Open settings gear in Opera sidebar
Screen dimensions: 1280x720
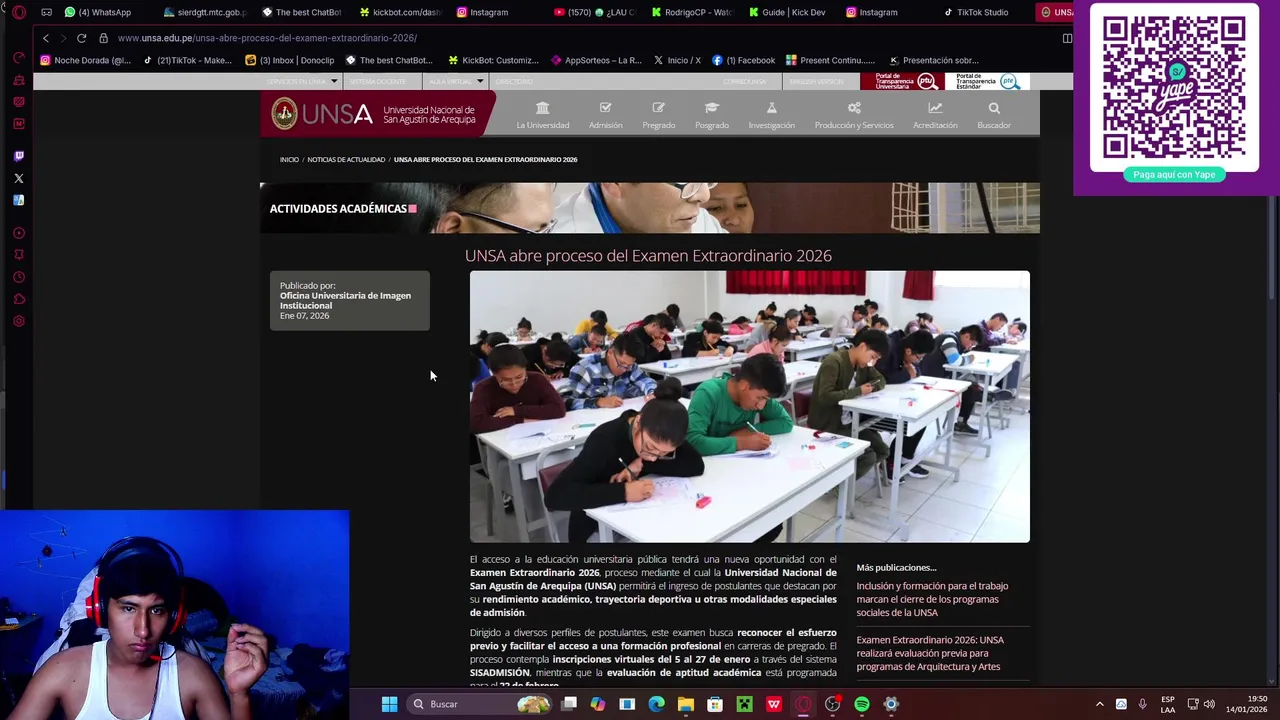(x=18, y=321)
